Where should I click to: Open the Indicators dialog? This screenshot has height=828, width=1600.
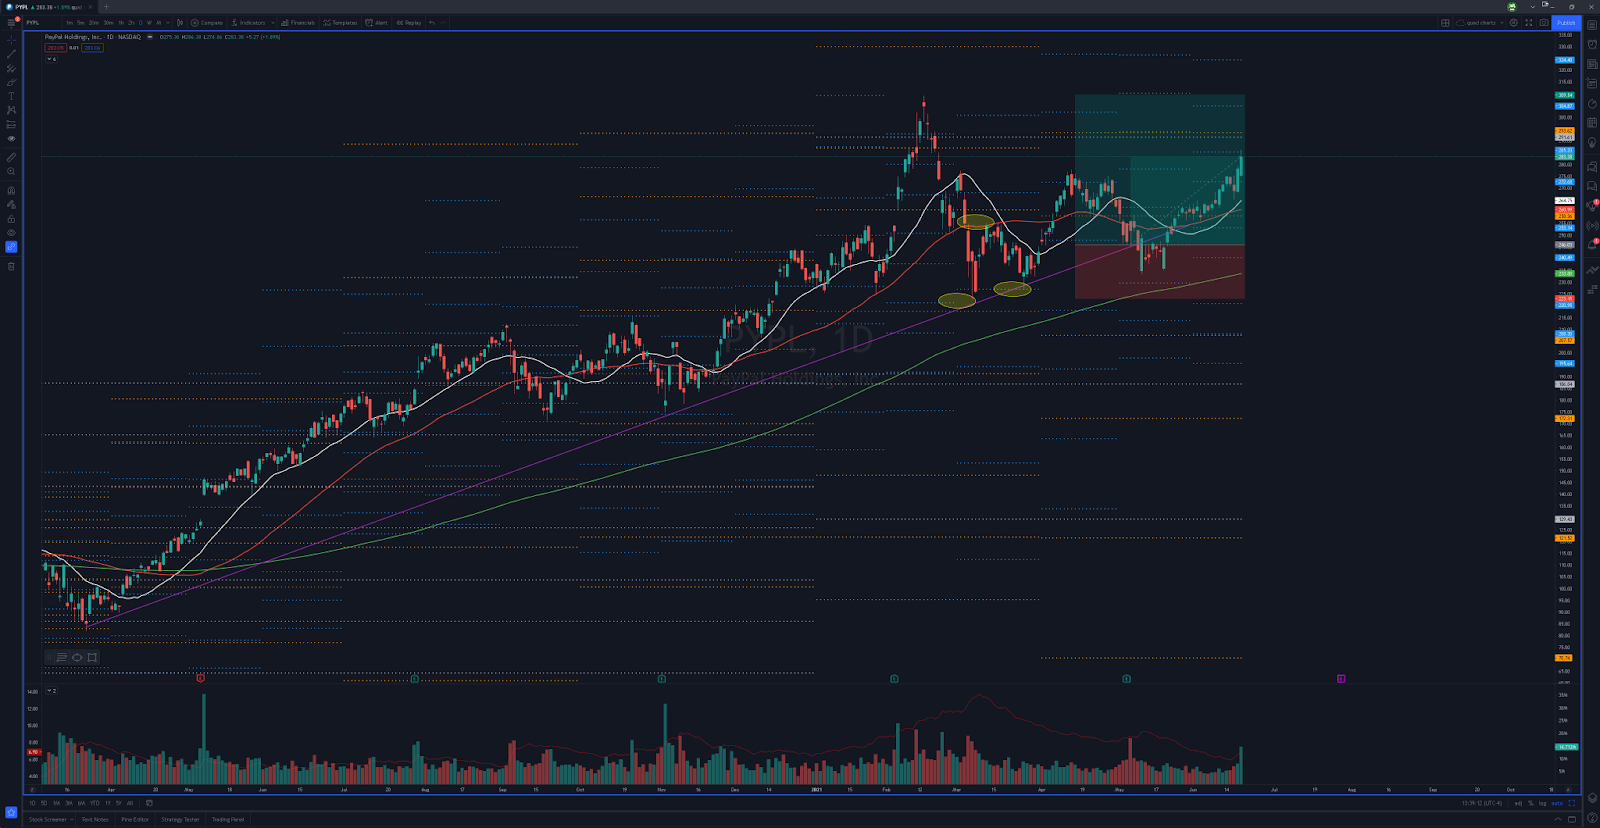click(x=249, y=22)
